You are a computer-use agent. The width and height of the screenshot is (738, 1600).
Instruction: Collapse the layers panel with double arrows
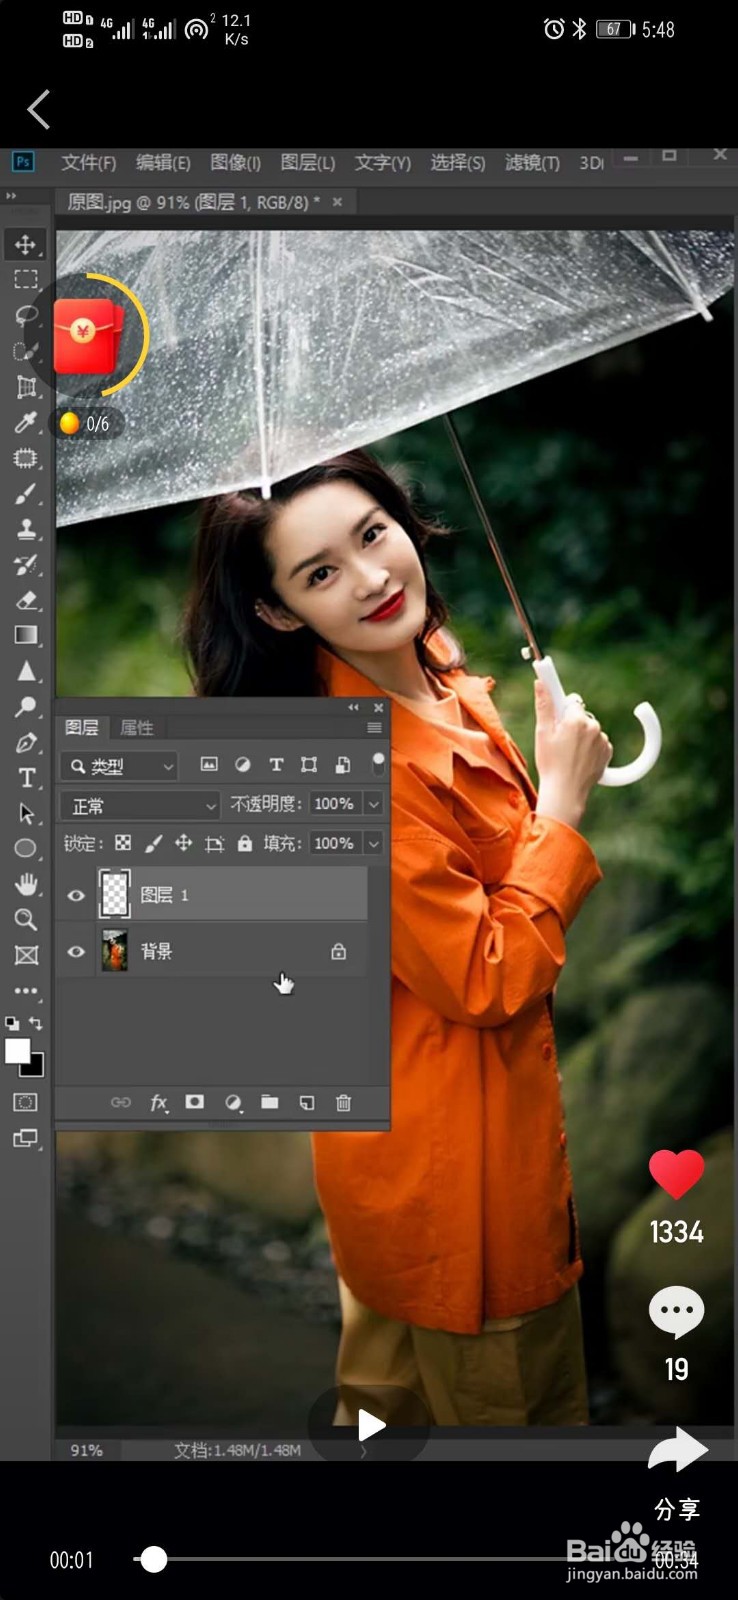[x=353, y=707]
